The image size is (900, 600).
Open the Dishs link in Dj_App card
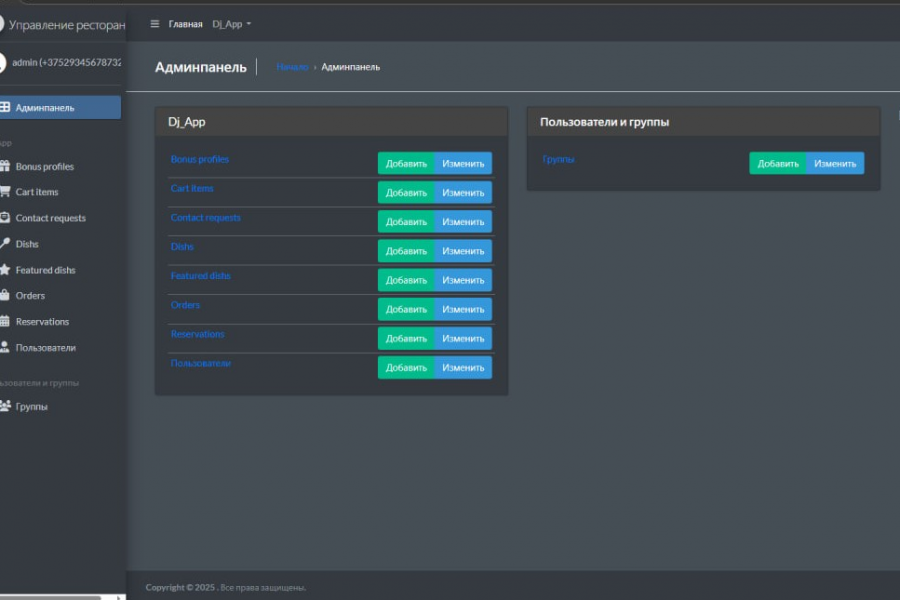pyautogui.click(x=182, y=246)
